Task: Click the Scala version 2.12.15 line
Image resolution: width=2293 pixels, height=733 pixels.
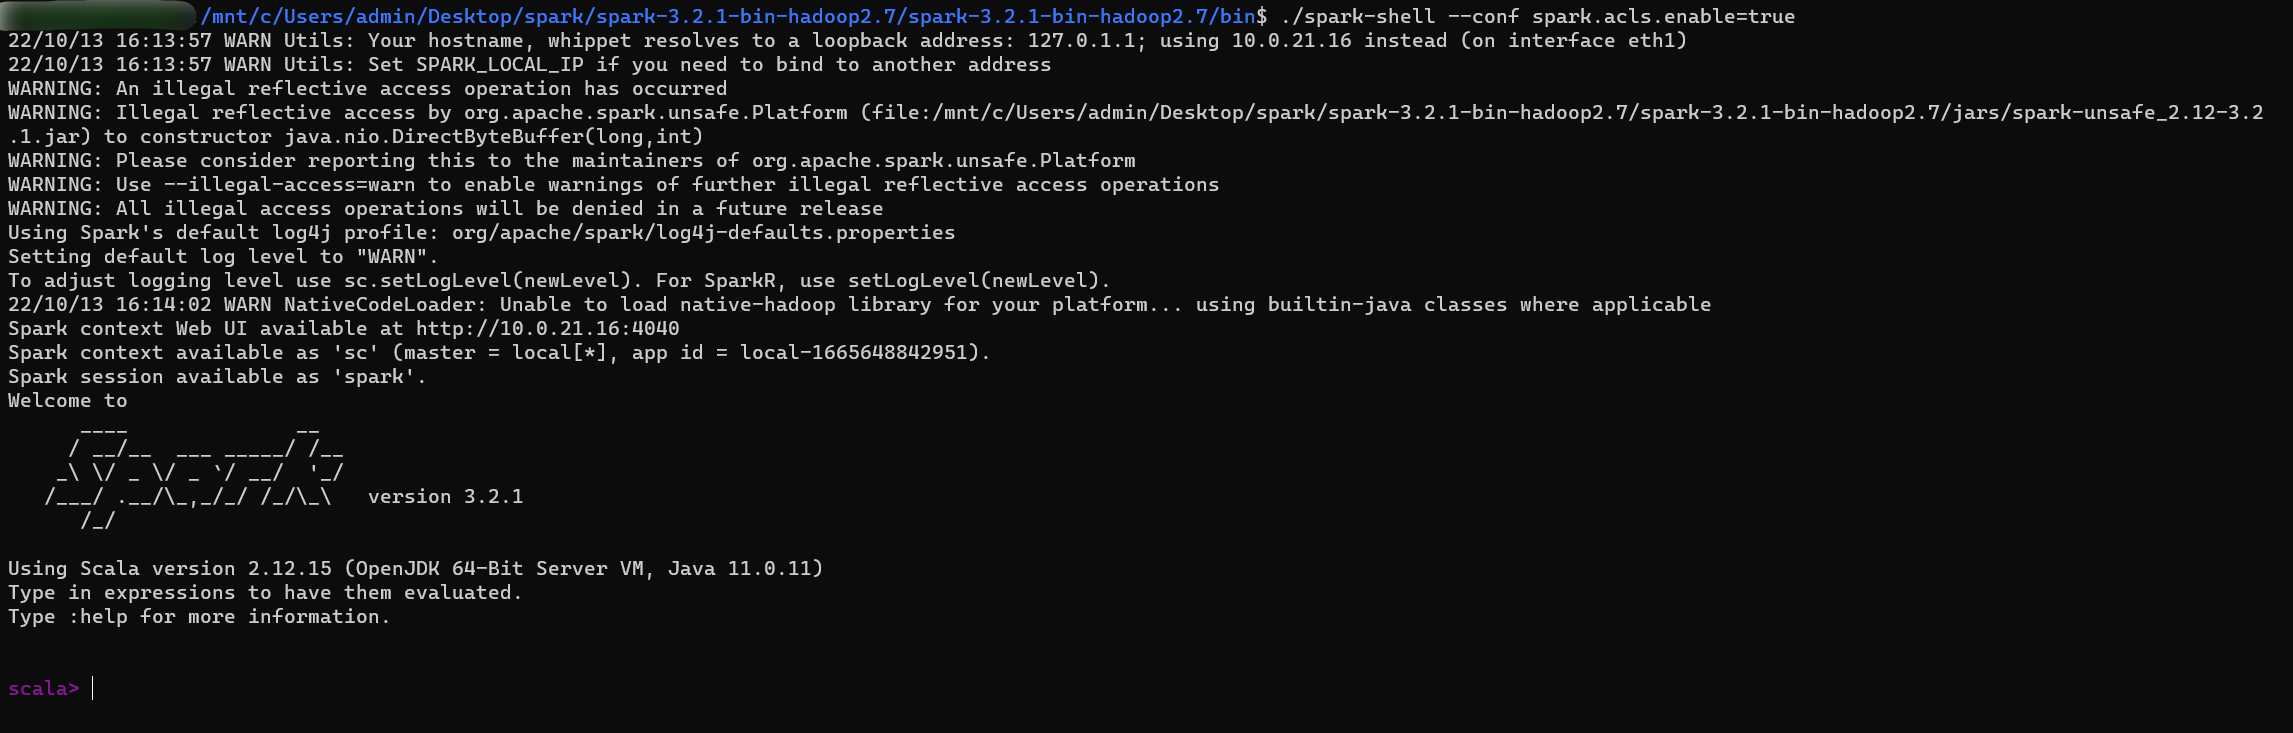Action: coord(416,568)
